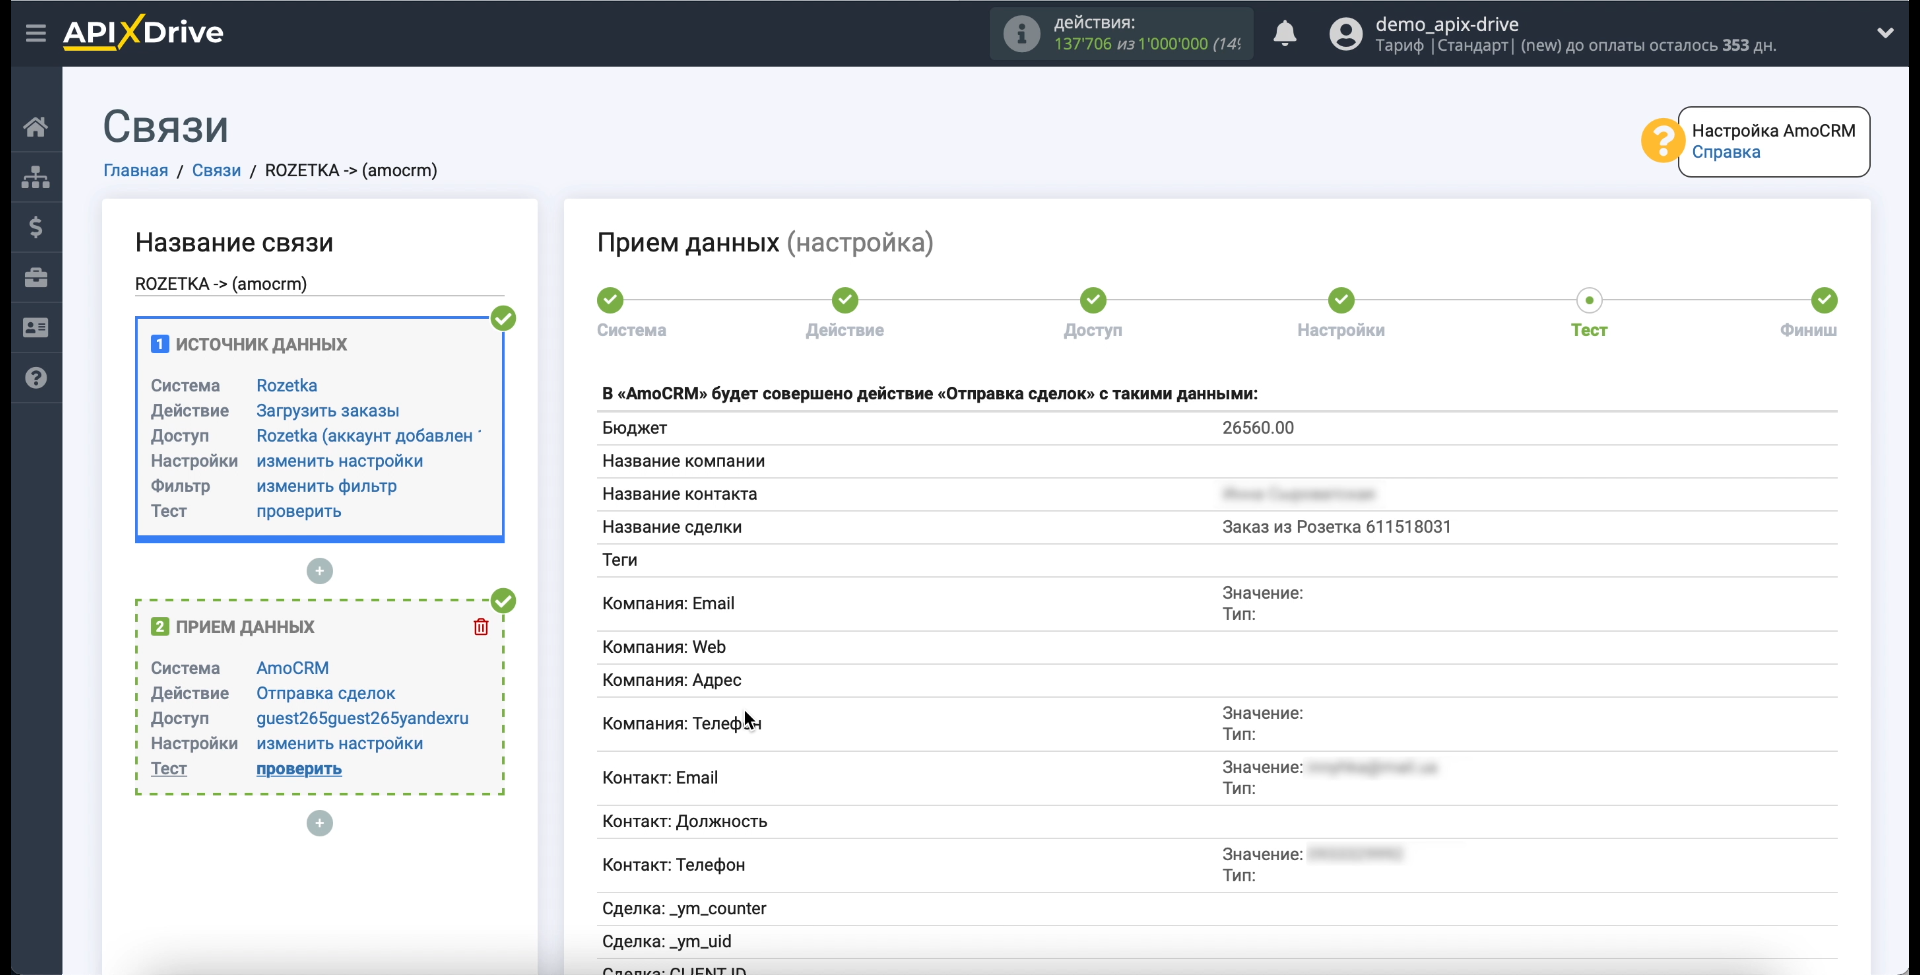Add step with plus below data receiver
This screenshot has width=1920, height=975.
point(320,823)
